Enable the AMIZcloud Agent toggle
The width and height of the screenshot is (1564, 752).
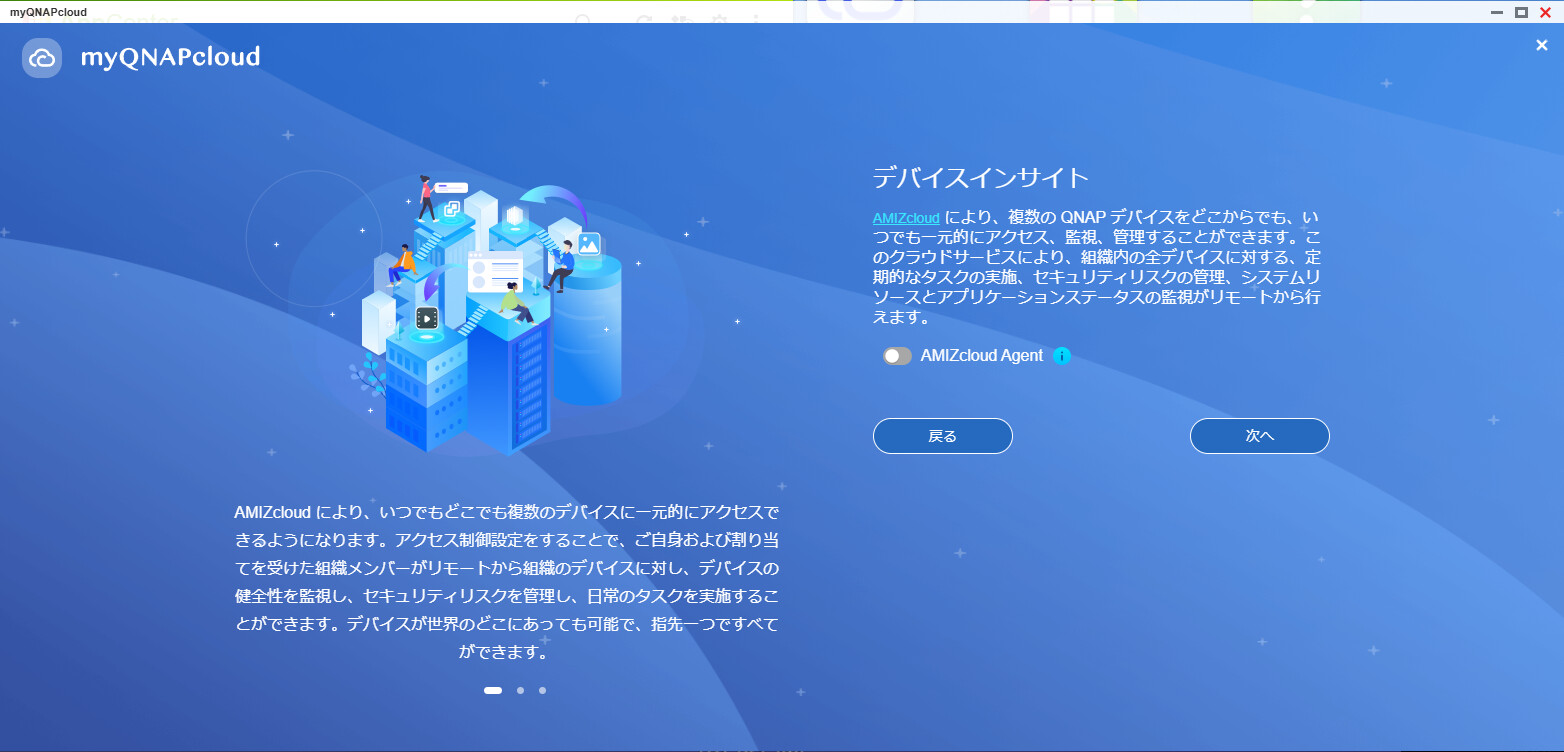tap(897, 356)
